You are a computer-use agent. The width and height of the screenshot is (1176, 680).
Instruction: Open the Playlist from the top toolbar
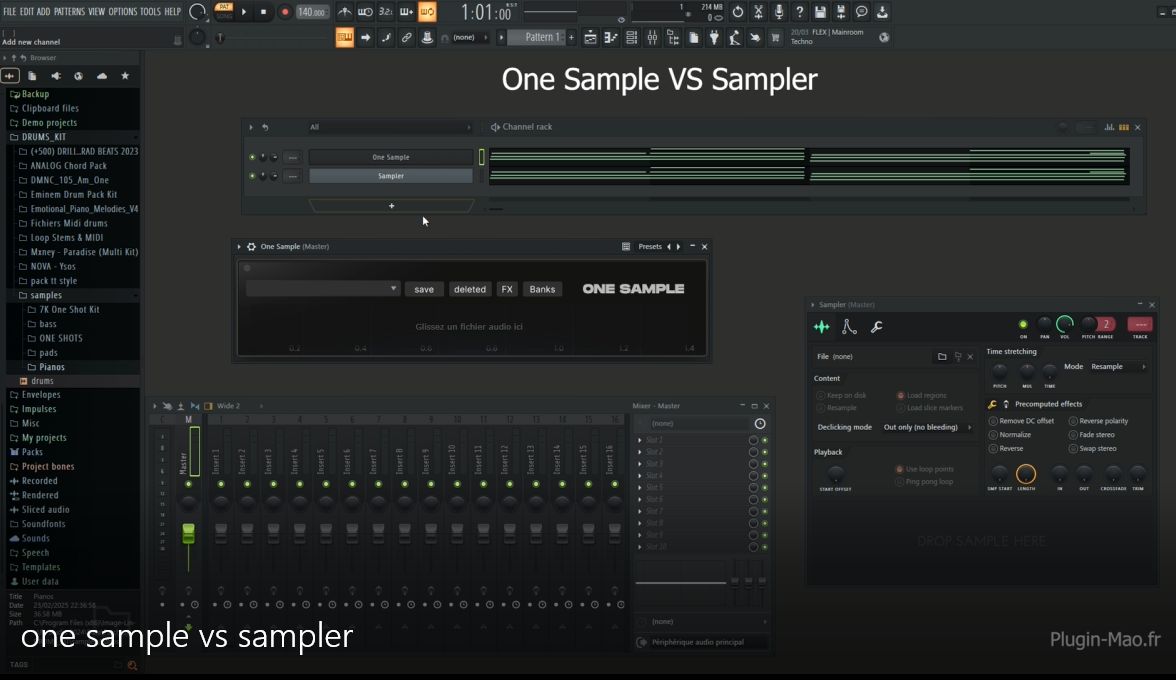coord(591,37)
